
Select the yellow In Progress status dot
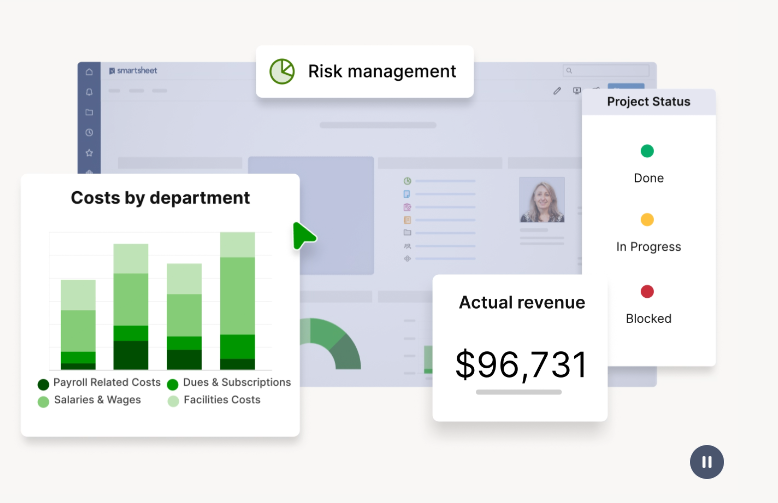click(x=647, y=219)
